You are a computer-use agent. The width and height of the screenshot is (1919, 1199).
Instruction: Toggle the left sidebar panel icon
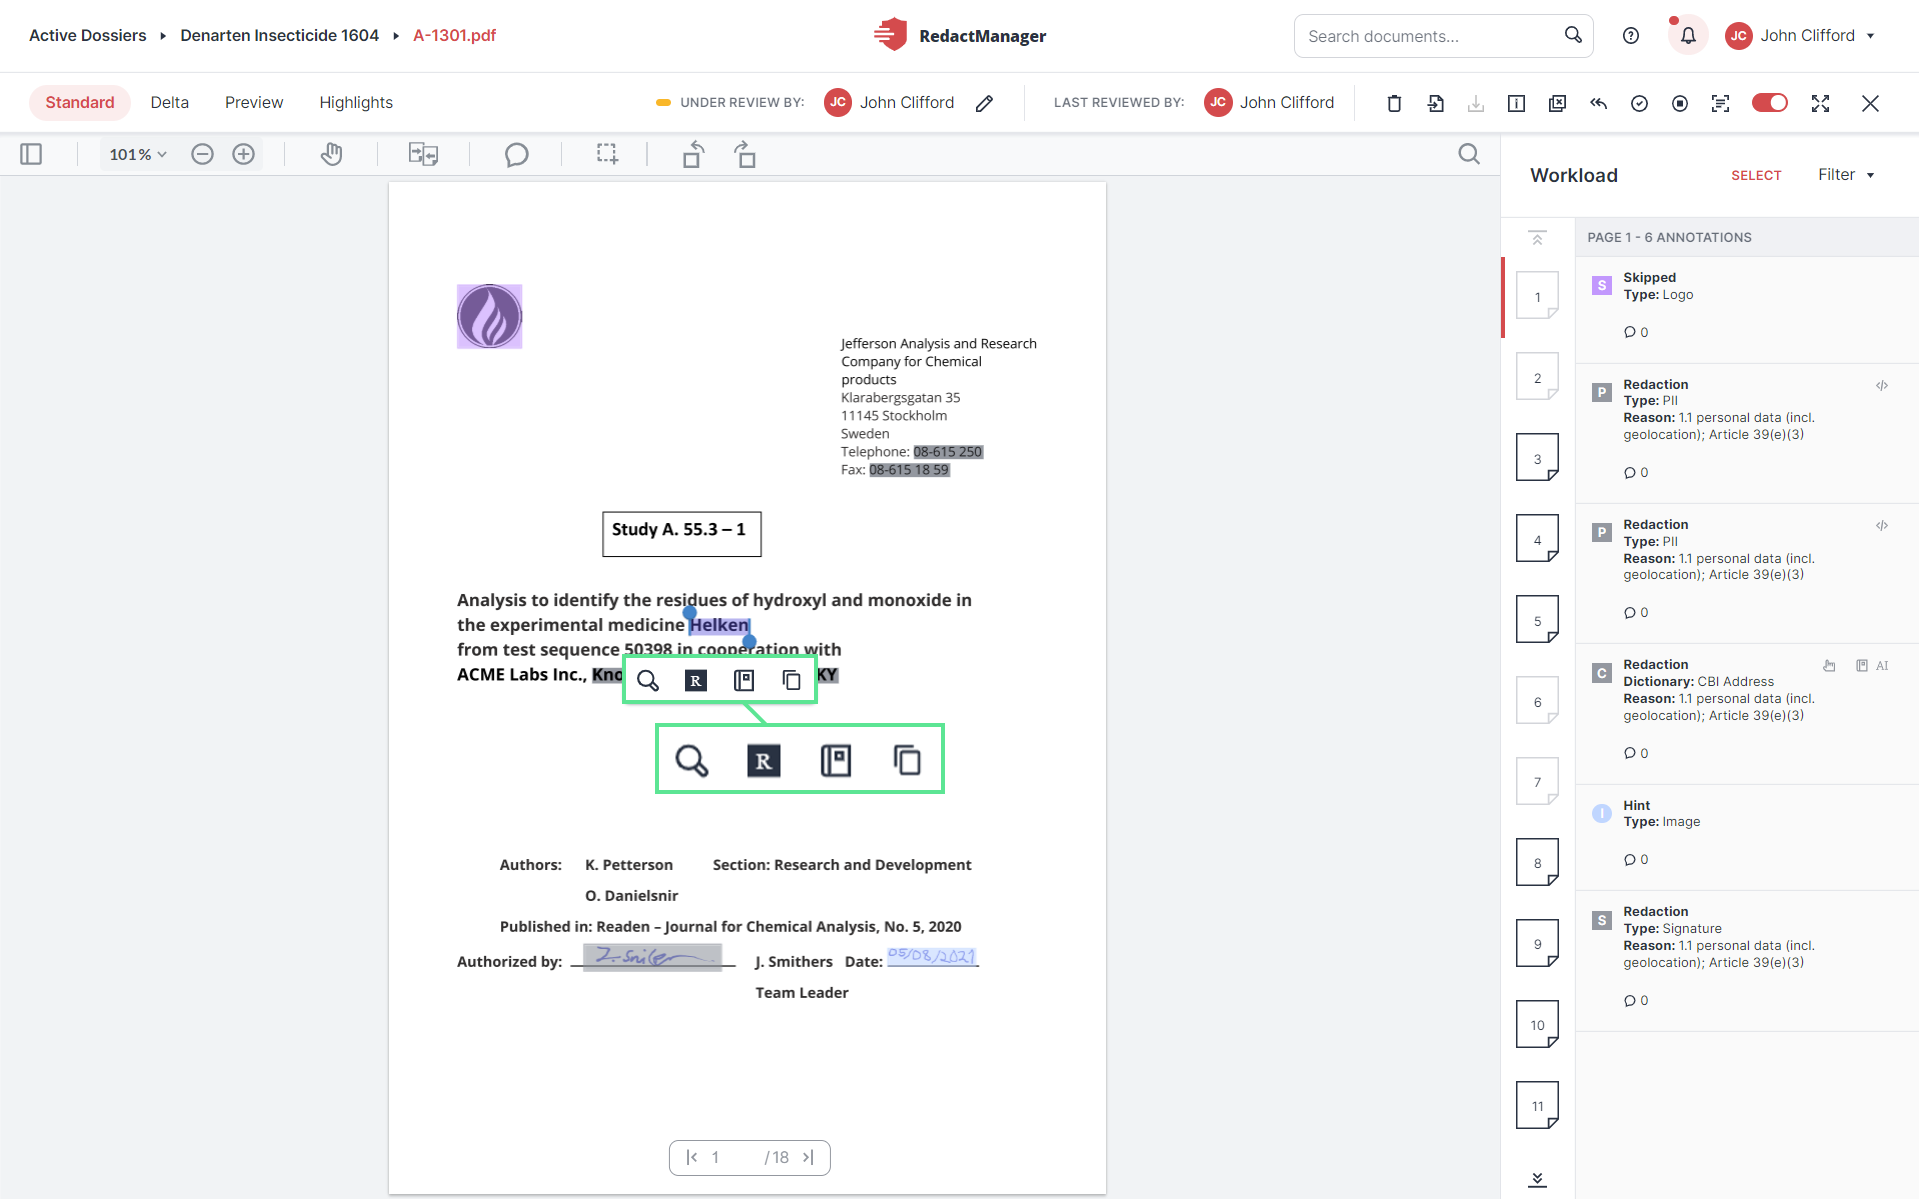31,154
